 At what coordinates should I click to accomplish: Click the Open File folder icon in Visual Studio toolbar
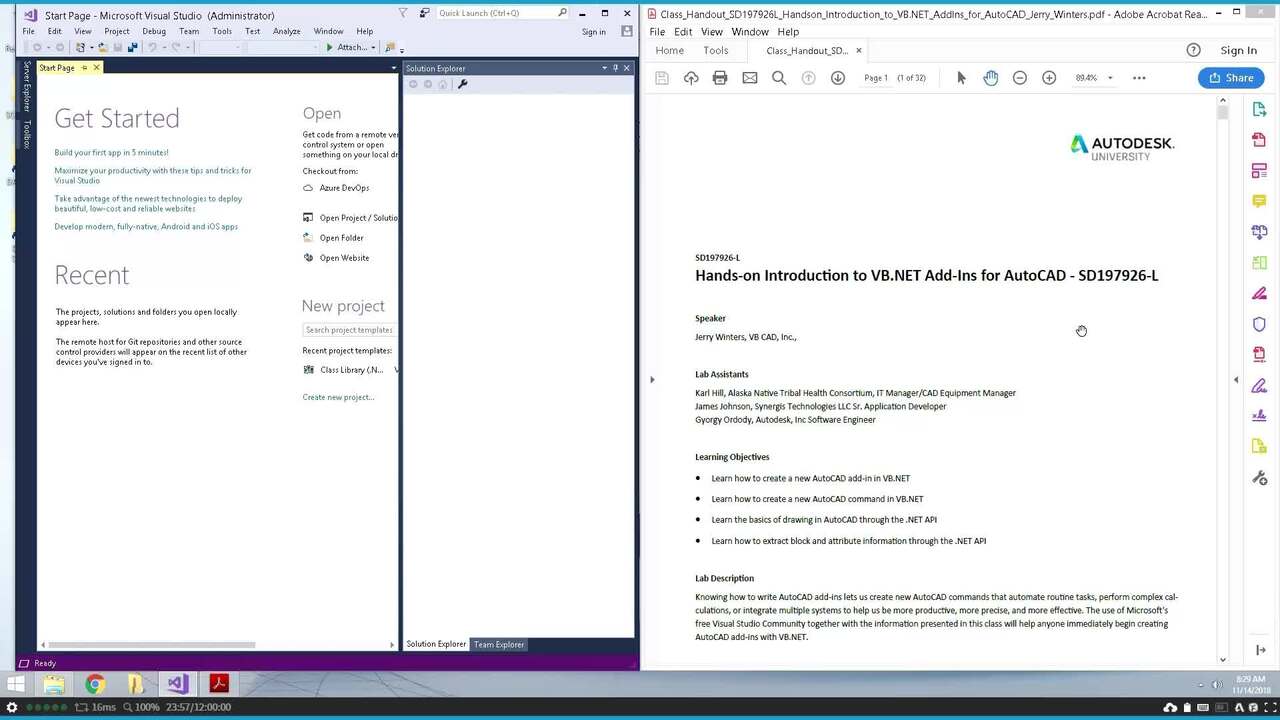pos(103,47)
